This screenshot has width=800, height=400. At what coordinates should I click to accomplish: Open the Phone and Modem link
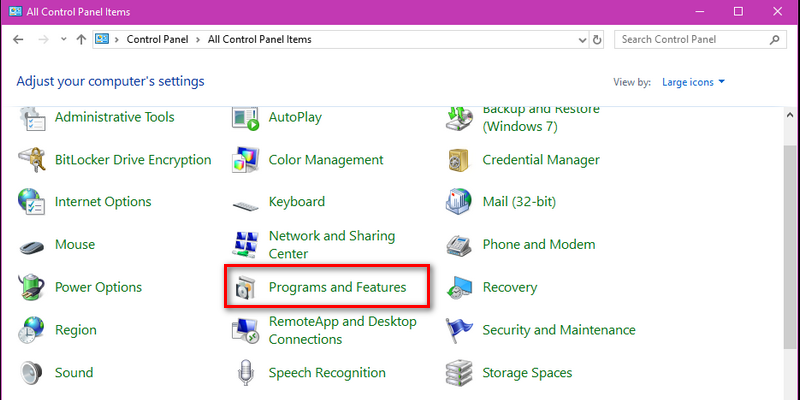coord(539,245)
